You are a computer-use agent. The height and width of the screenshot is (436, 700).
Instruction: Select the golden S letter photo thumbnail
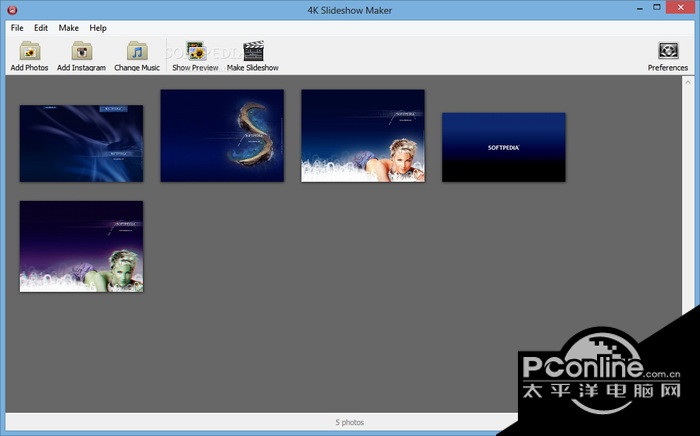point(222,135)
